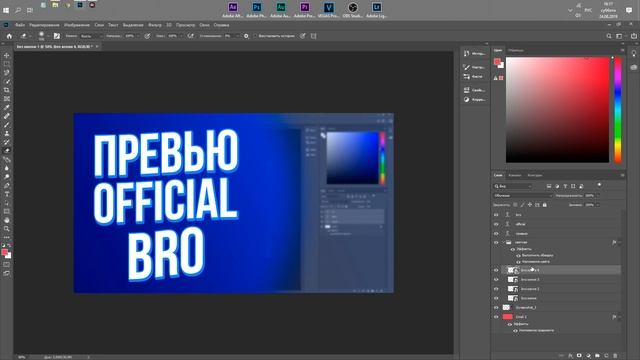Open OBS Studio from taskbar

(x=353, y=10)
